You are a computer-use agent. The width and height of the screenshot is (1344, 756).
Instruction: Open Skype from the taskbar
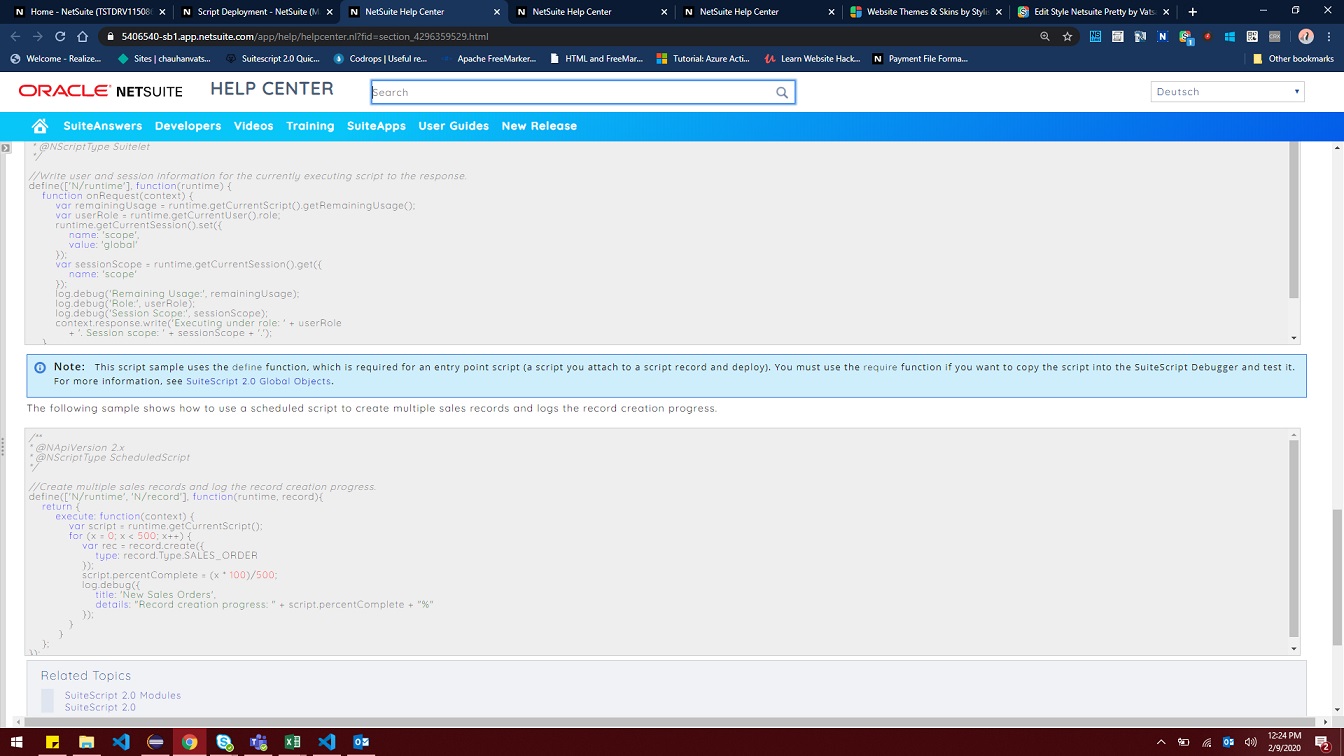(x=224, y=742)
